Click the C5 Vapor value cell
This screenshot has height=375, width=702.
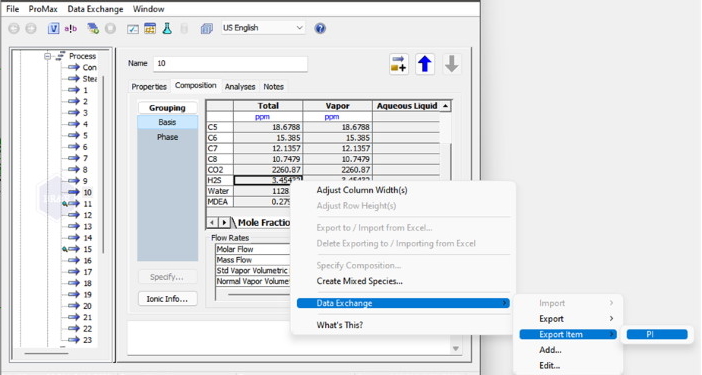[x=338, y=127]
